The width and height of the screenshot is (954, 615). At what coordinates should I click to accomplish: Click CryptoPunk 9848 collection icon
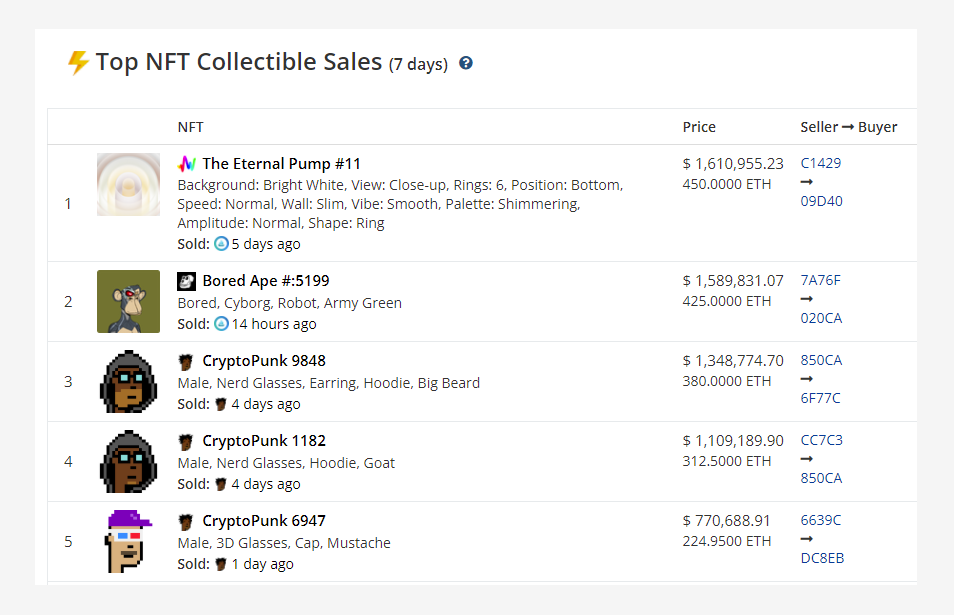click(186, 361)
